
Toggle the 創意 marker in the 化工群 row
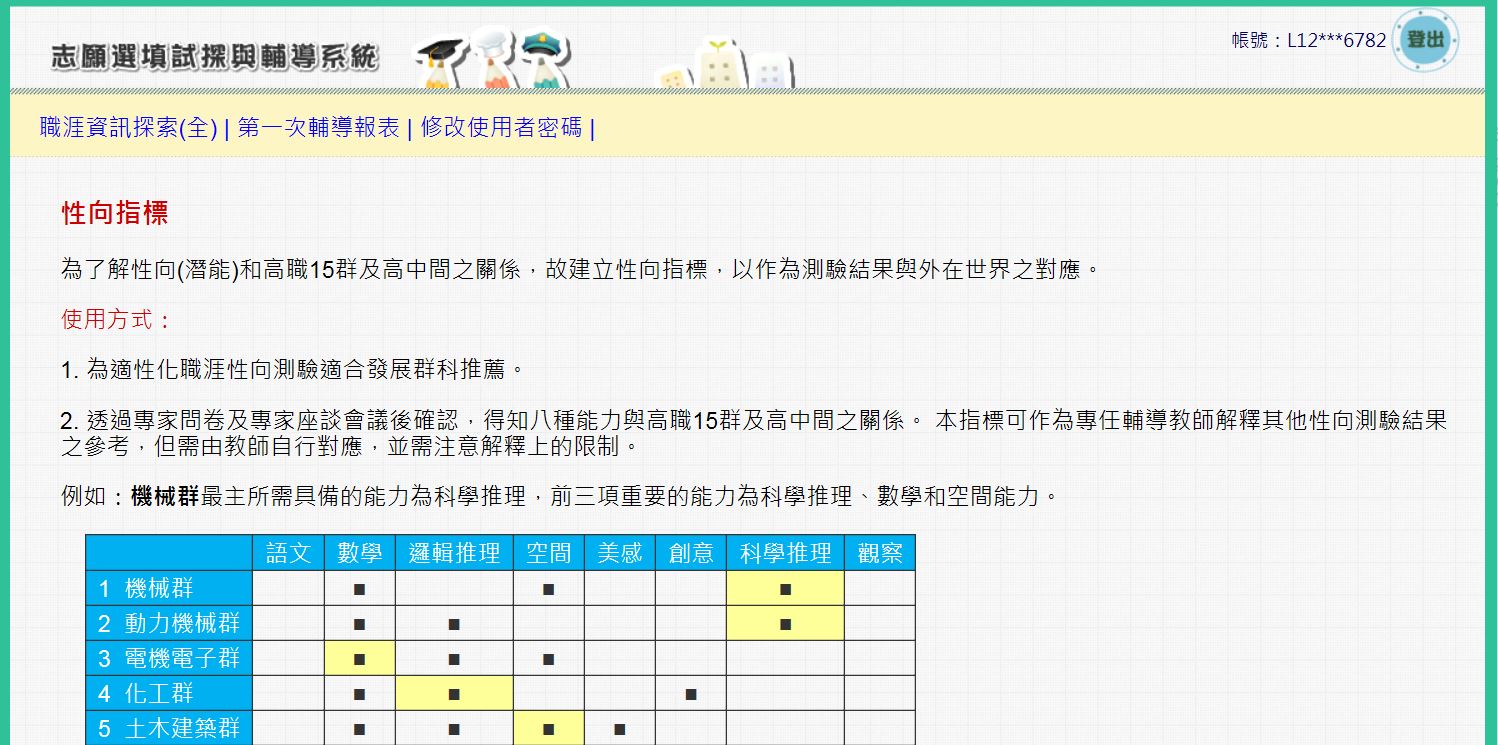point(691,692)
